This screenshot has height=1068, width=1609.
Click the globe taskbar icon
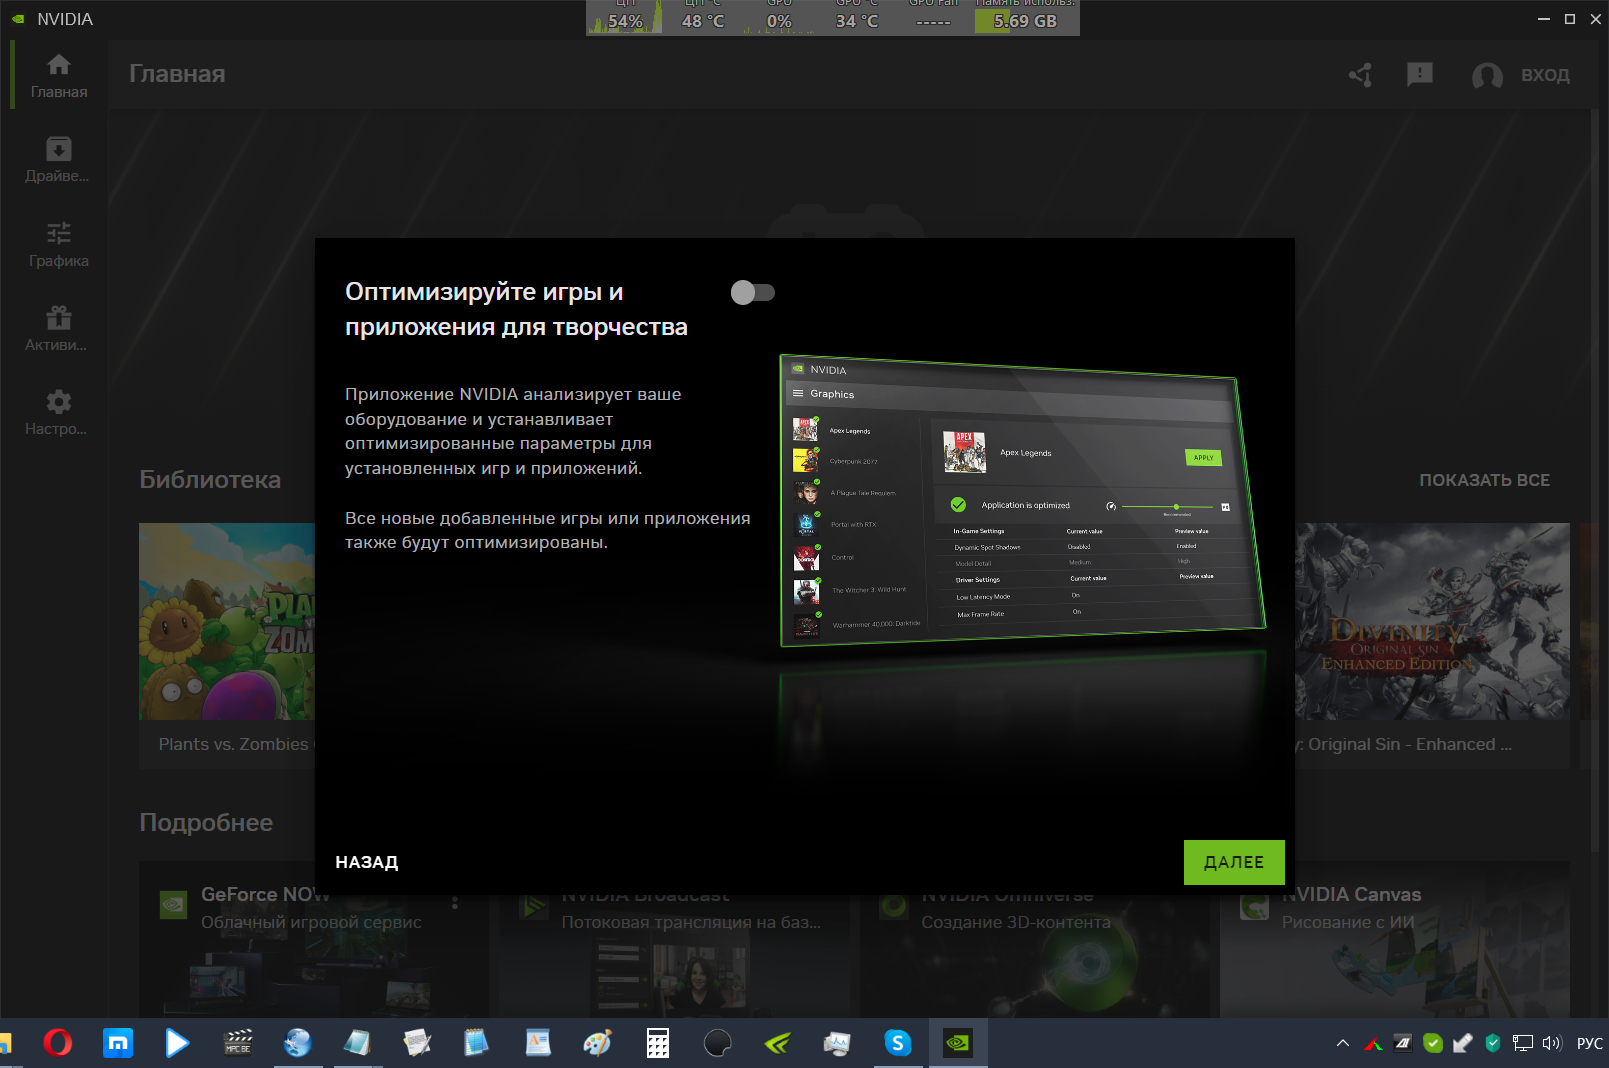(297, 1043)
